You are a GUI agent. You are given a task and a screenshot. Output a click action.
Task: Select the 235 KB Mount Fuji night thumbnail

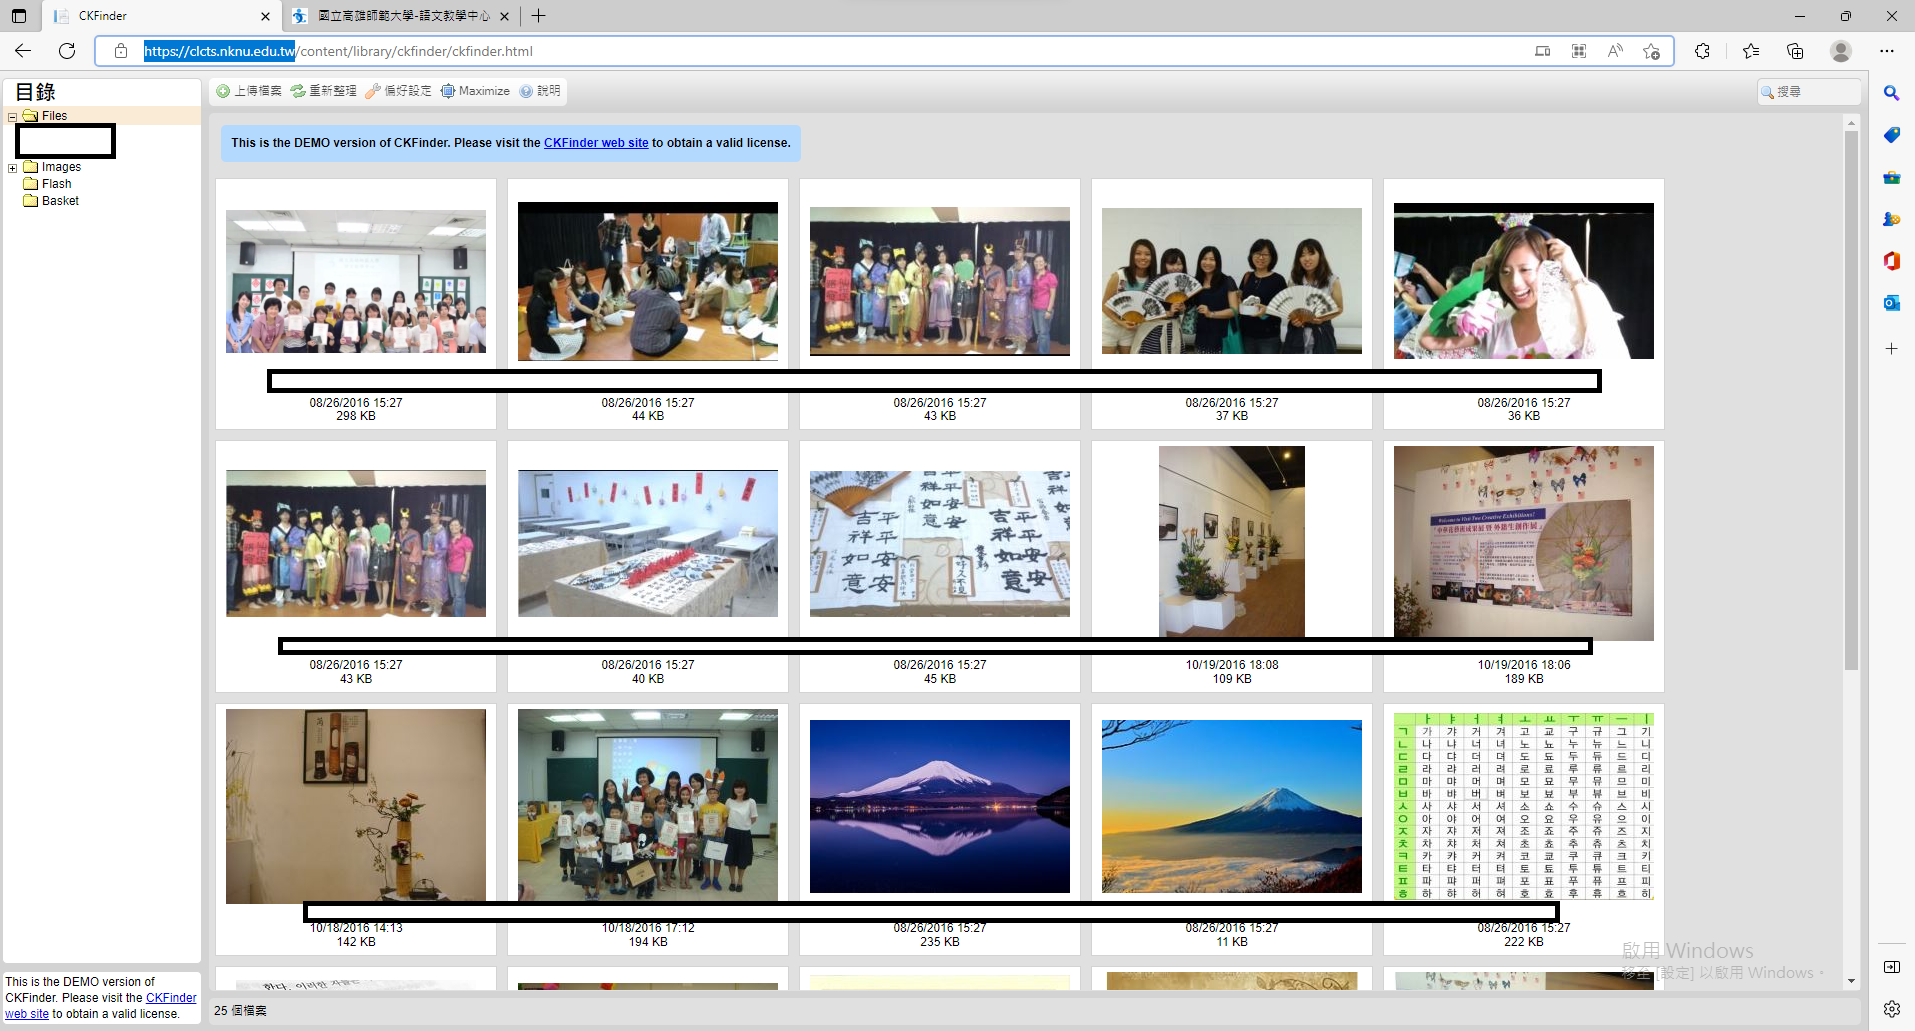click(x=940, y=806)
